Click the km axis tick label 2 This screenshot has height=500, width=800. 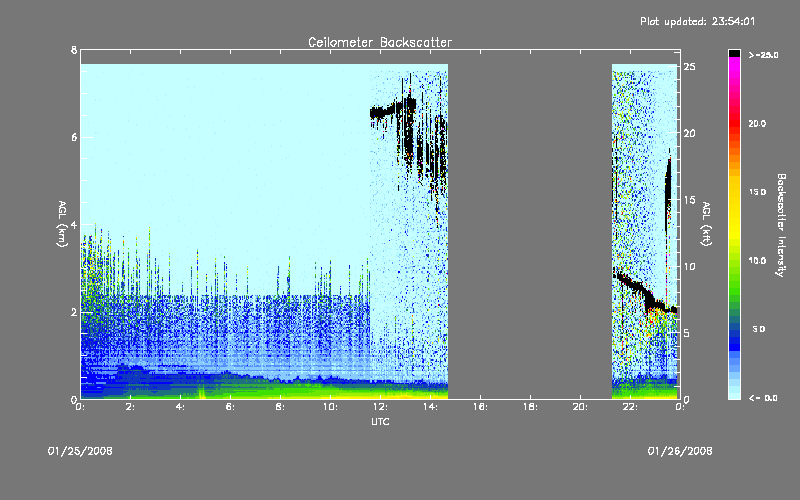pyautogui.click(x=74, y=312)
